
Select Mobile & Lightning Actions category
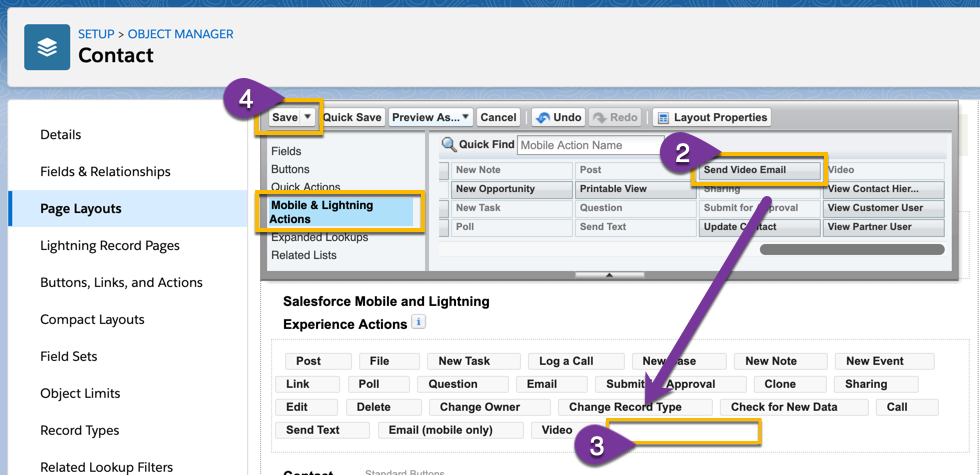(341, 212)
